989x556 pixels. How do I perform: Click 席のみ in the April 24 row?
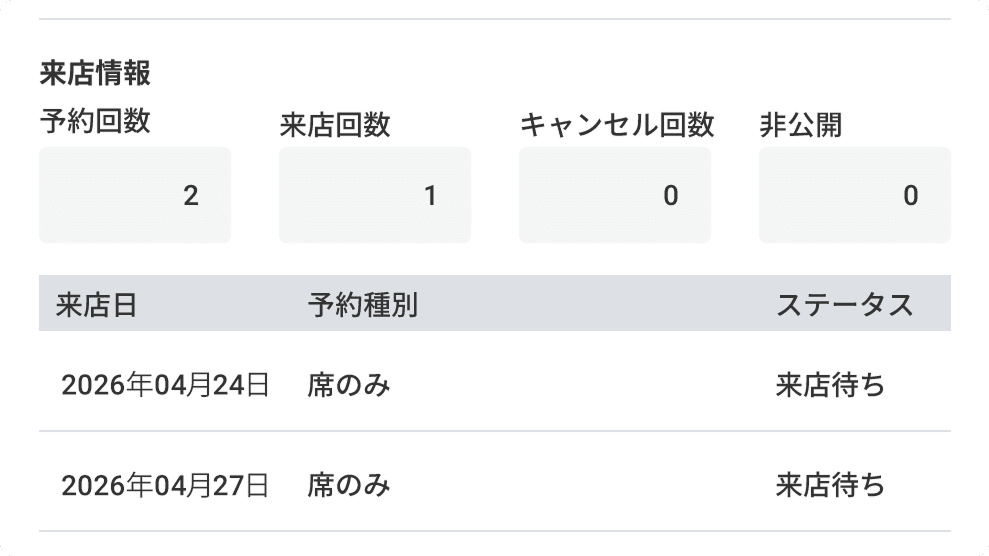point(348,385)
